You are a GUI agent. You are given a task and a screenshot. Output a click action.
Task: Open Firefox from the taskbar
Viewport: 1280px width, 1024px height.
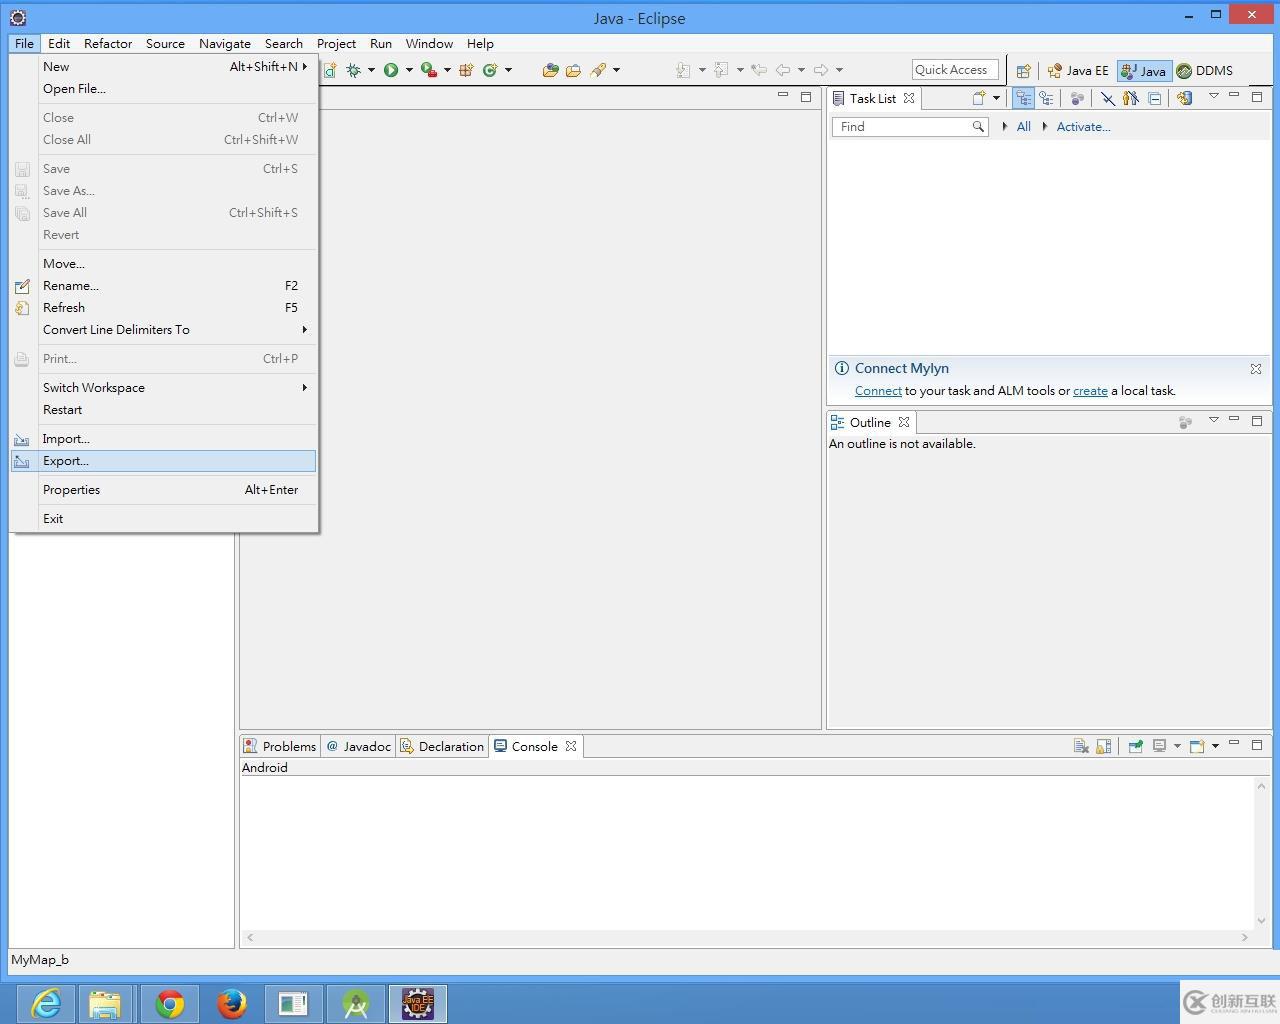coord(232,1003)
